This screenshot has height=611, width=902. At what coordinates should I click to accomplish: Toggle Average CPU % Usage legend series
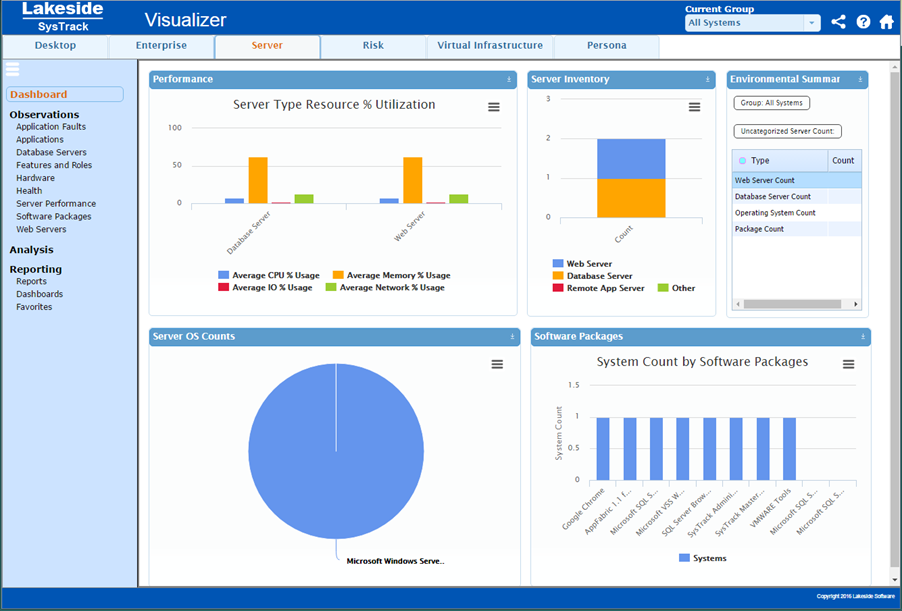(x=268, y=275)
